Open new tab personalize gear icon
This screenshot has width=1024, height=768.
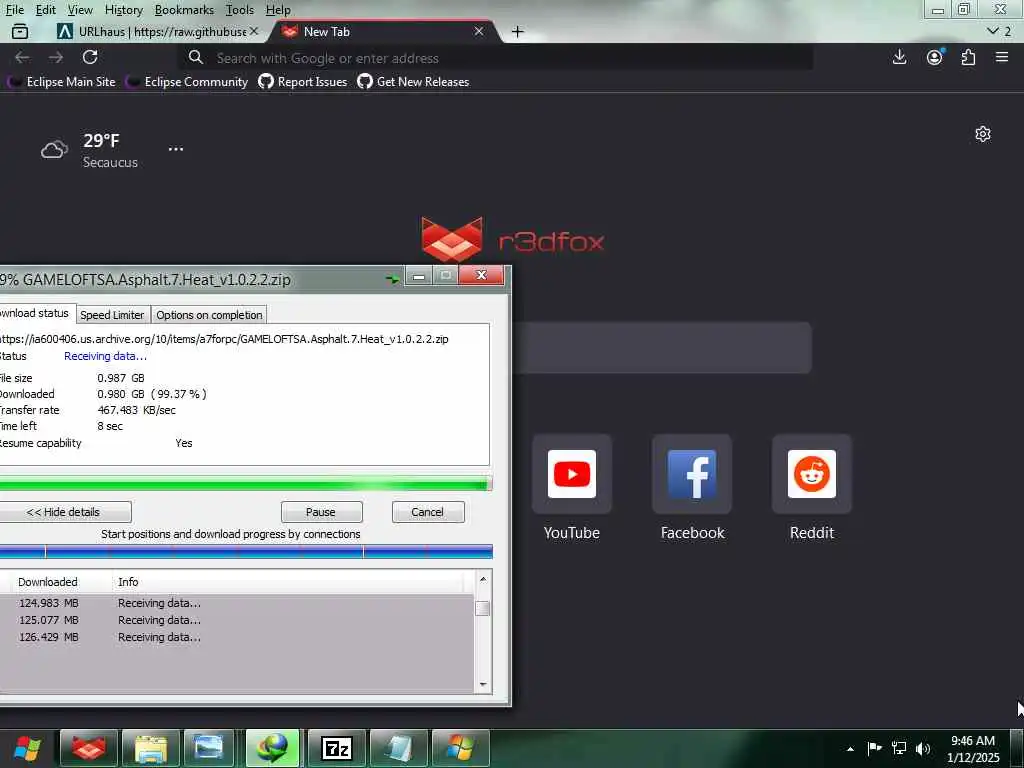[983, 134]
